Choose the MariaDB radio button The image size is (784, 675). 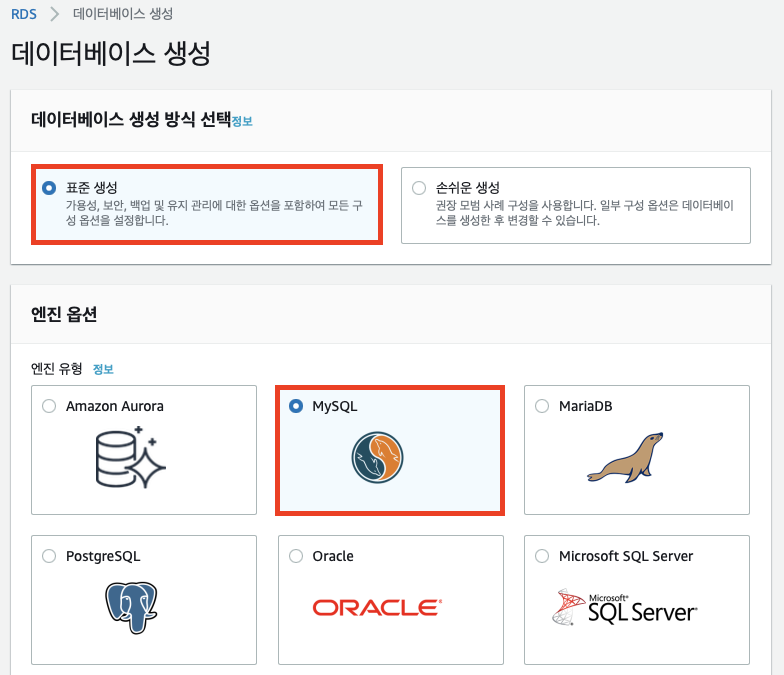pyautogui.click(x=542, y=406)
